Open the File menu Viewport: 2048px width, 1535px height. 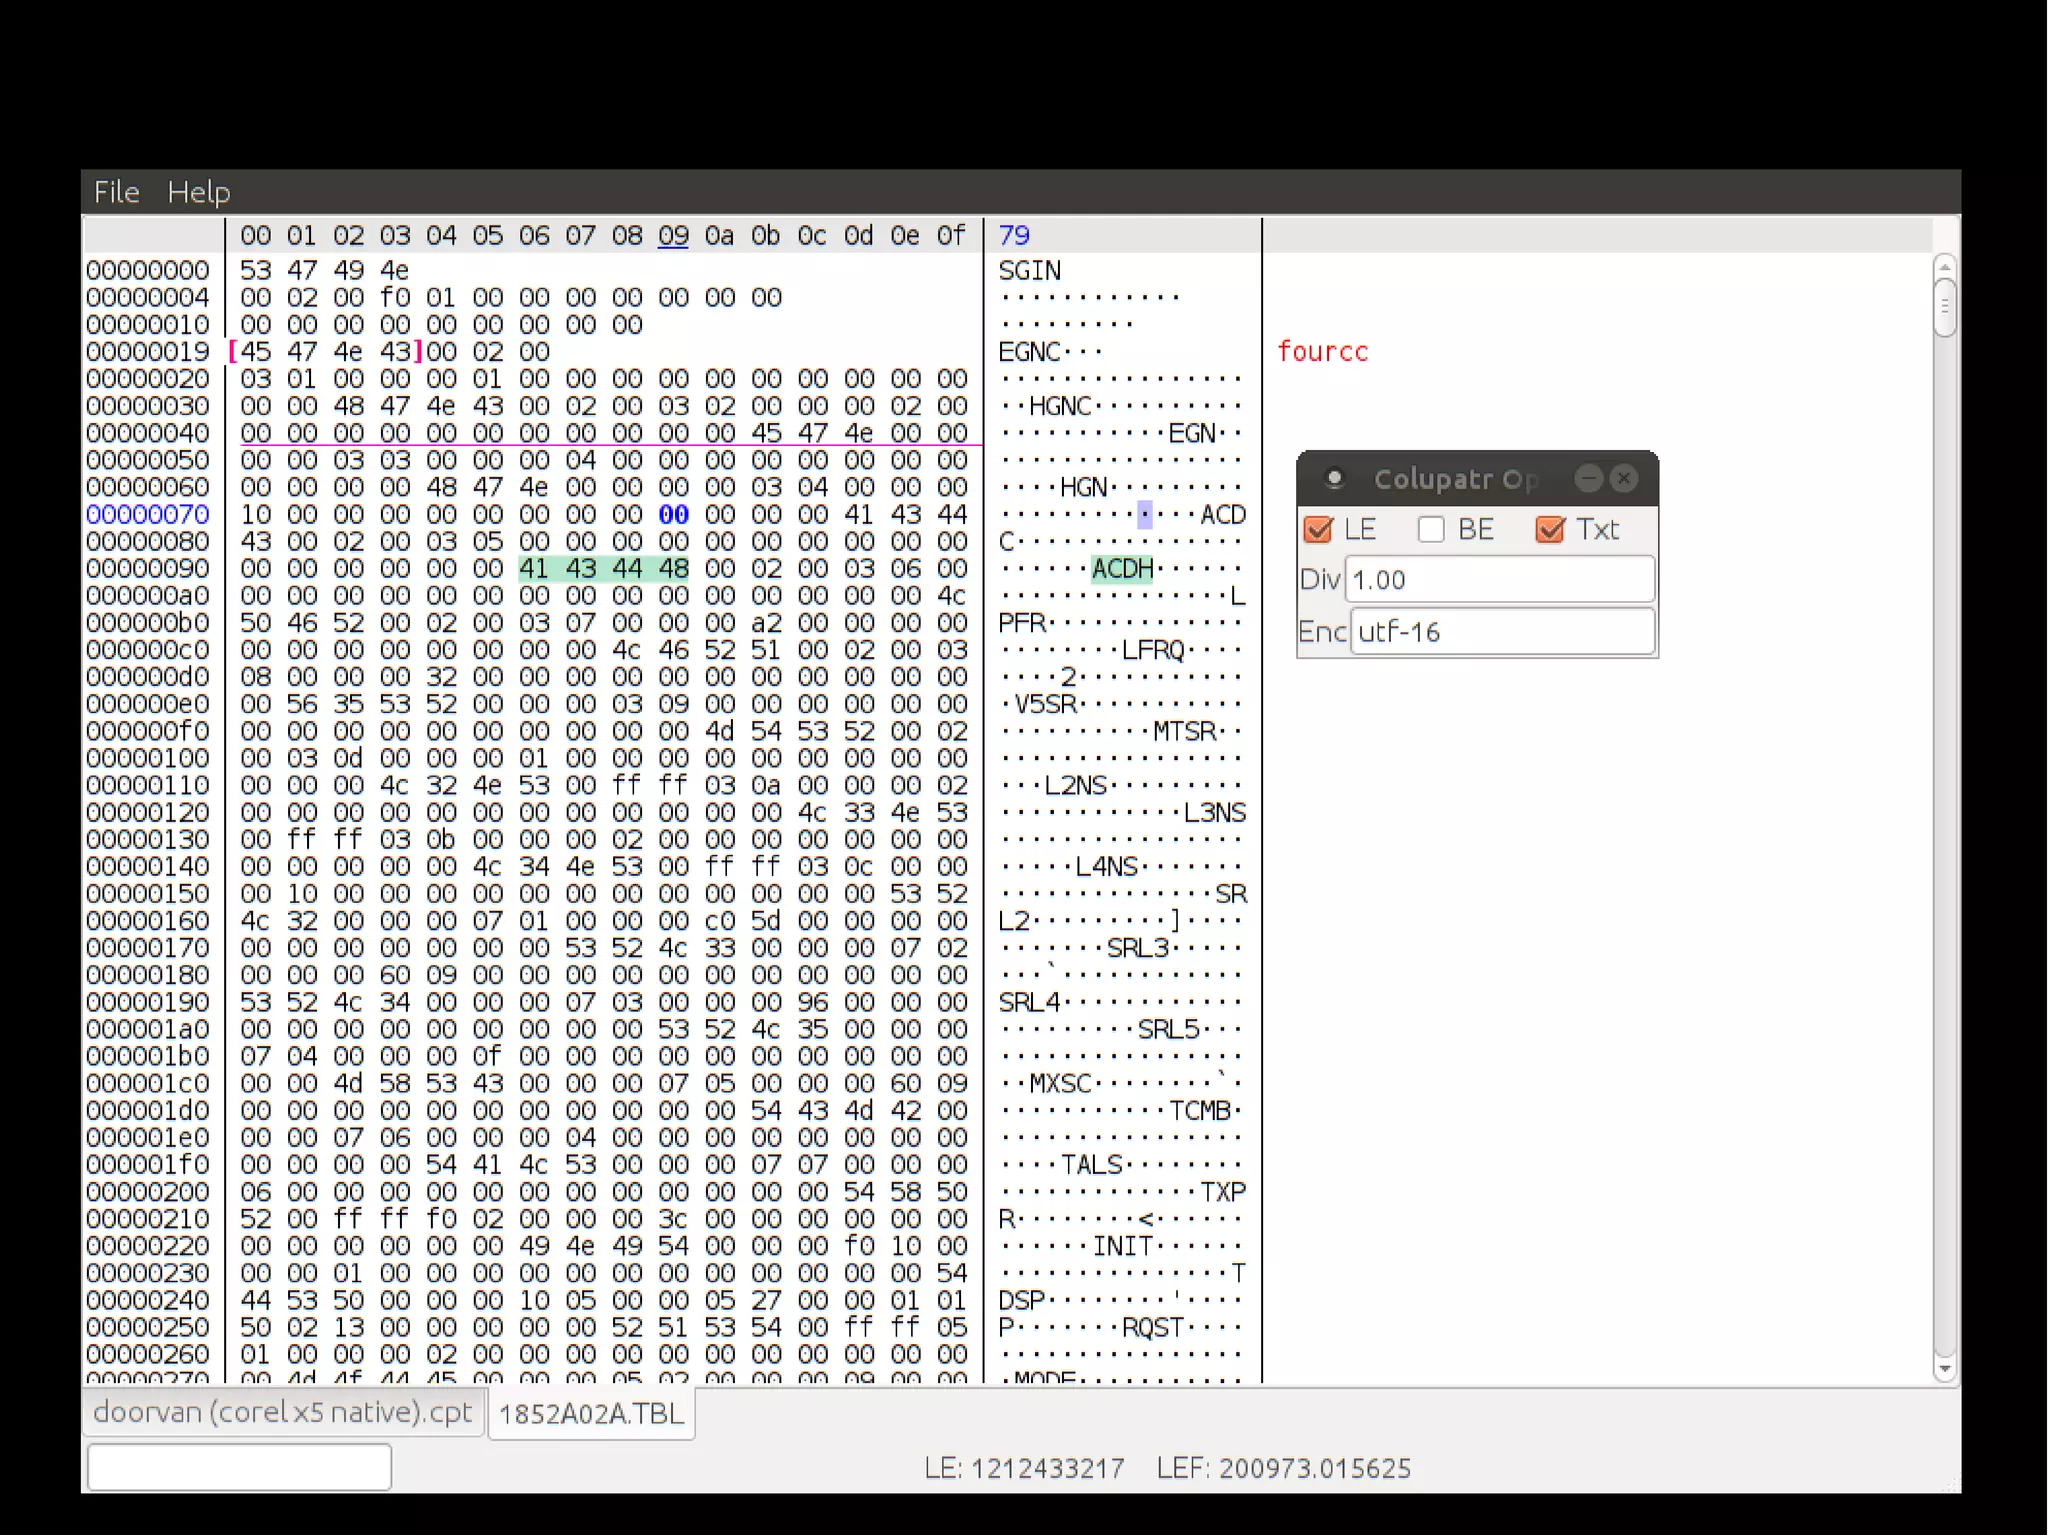pos(116,192)
